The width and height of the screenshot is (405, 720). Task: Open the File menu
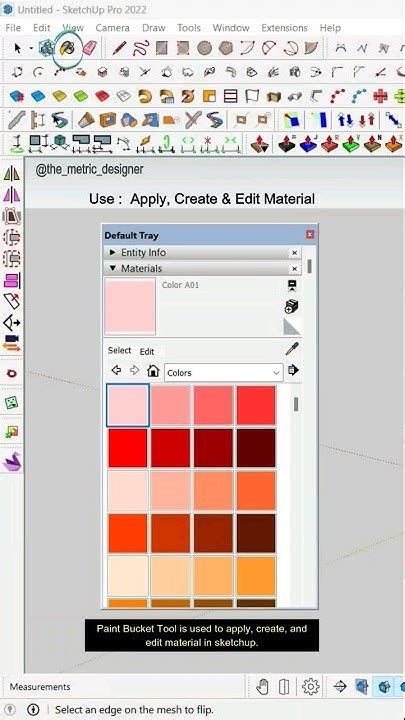point(13,28)
